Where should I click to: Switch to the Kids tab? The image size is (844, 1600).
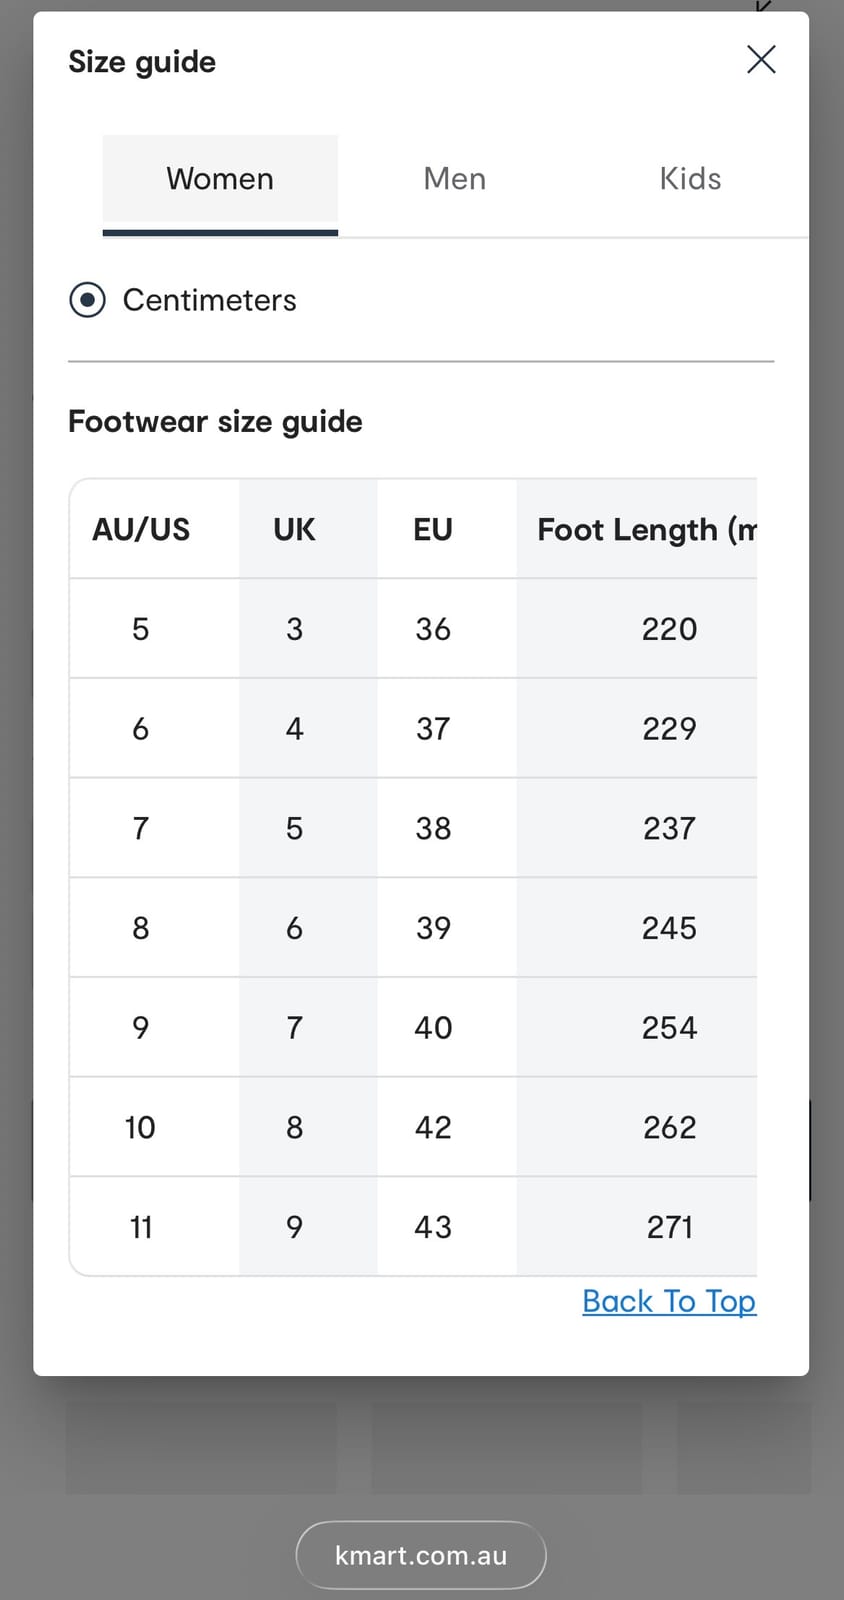[x=690, y=179]
